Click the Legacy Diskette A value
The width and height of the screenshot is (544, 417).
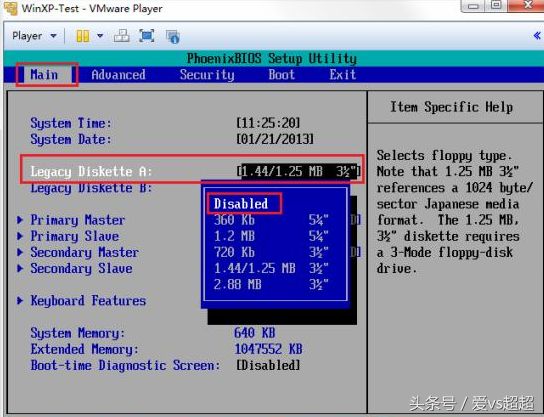click(298, 171)
